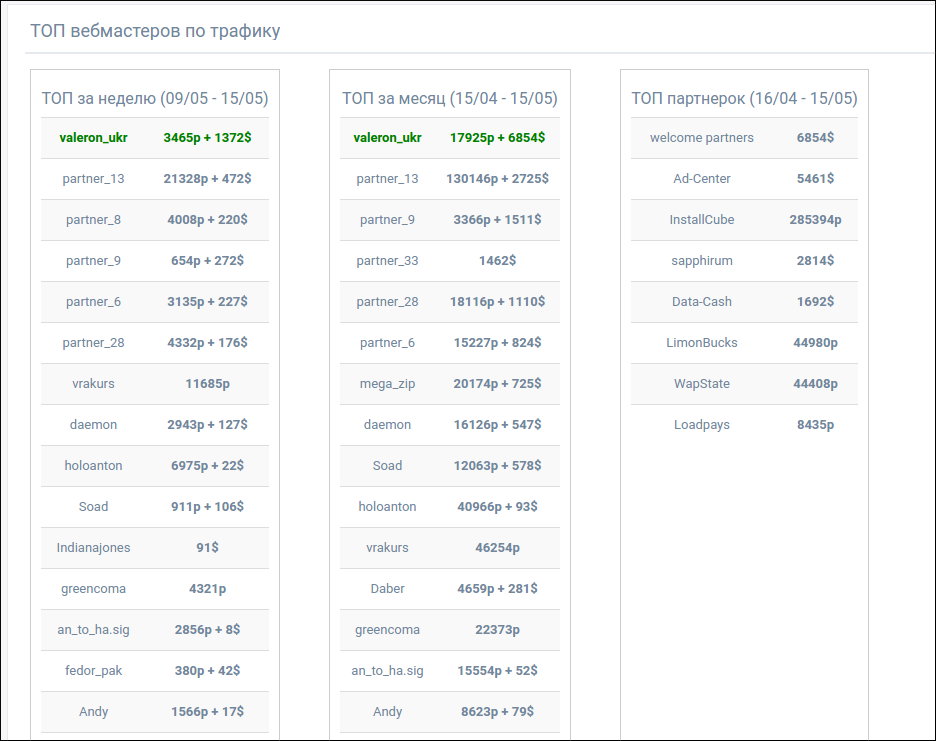Select the partner_33 name cell
This screenshot has width=936, height=741.
(387, 261)
